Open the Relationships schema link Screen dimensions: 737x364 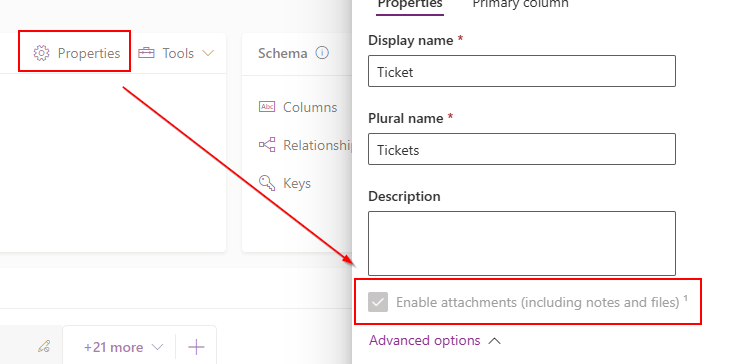coord(317,145)
